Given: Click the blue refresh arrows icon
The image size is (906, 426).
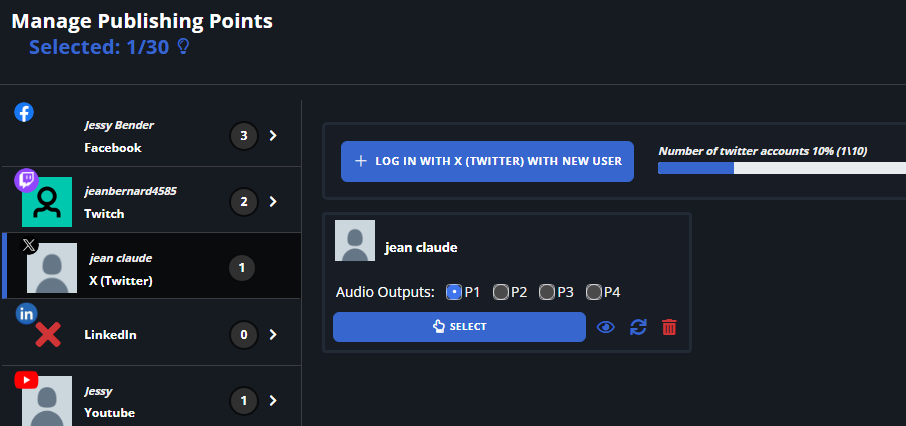Looking at the screenshot, I should tap(638, 327).
